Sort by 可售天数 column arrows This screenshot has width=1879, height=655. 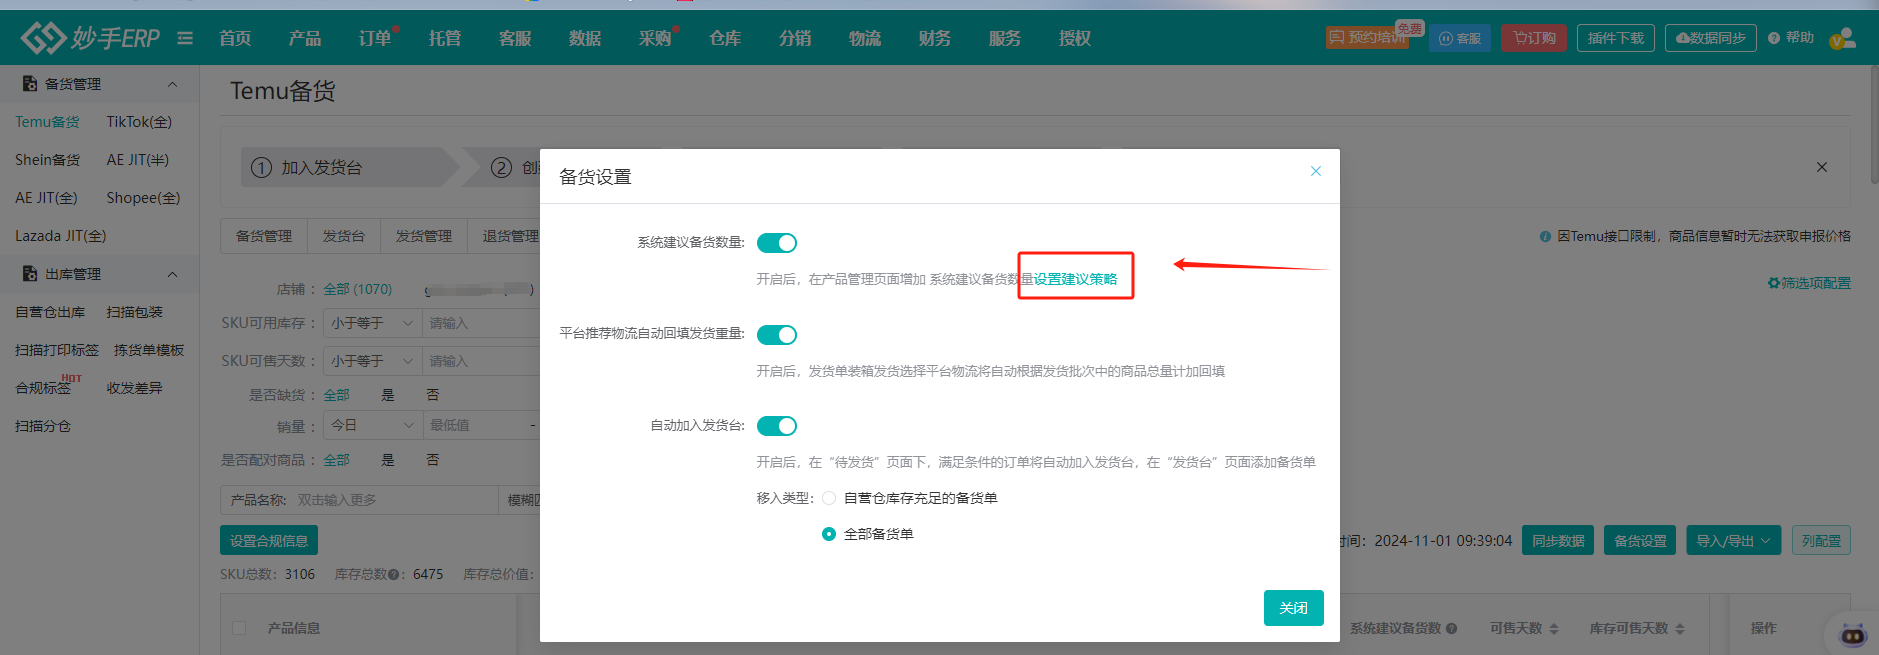pyautogui.click(x=1554, y=628)
